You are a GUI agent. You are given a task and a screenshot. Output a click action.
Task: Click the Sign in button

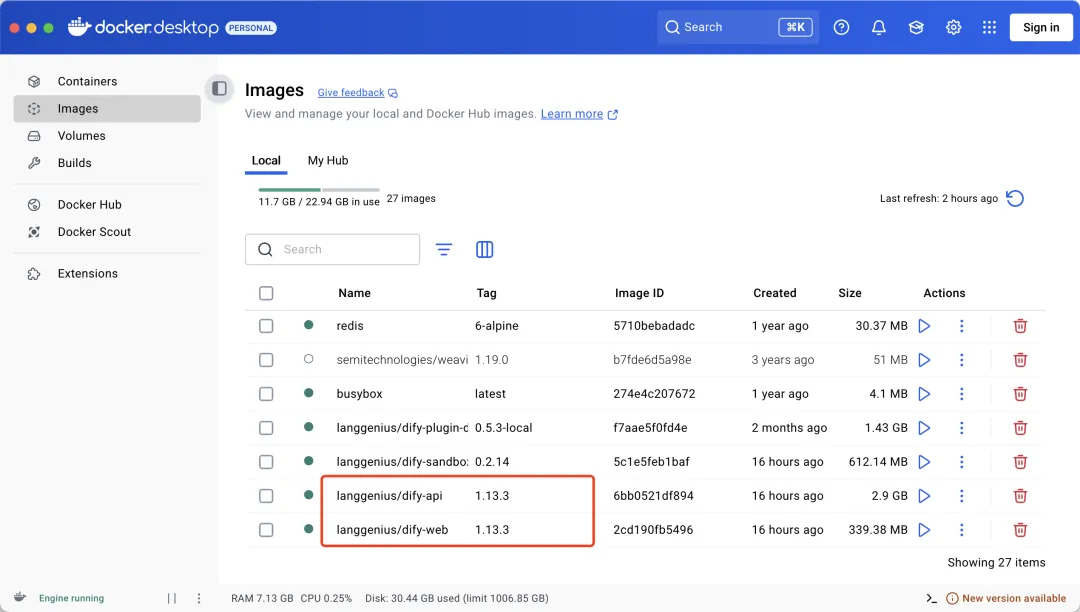click(x=1041, y=28)
